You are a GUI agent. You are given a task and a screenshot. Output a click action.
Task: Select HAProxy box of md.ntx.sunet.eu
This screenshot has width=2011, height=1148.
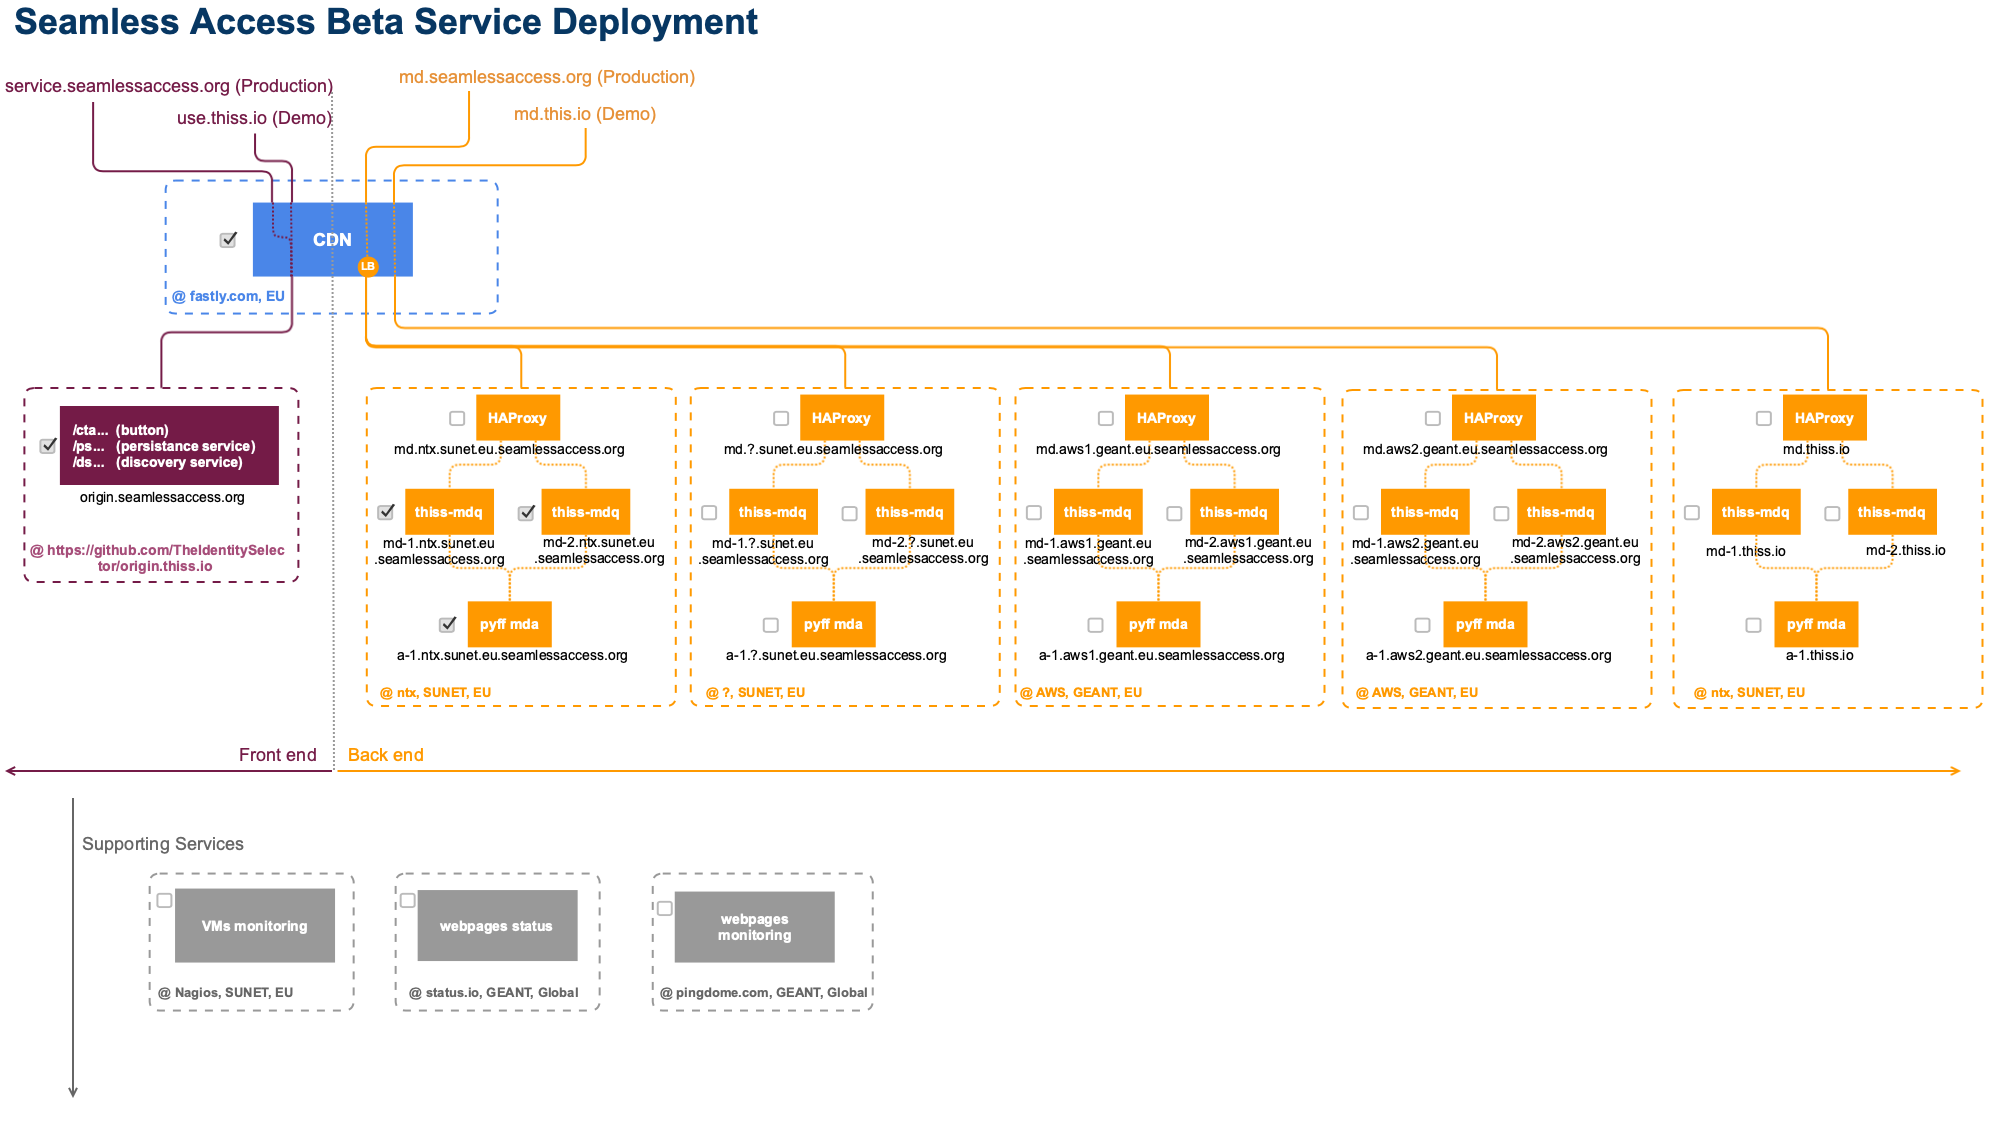click(x=517, y=418)
